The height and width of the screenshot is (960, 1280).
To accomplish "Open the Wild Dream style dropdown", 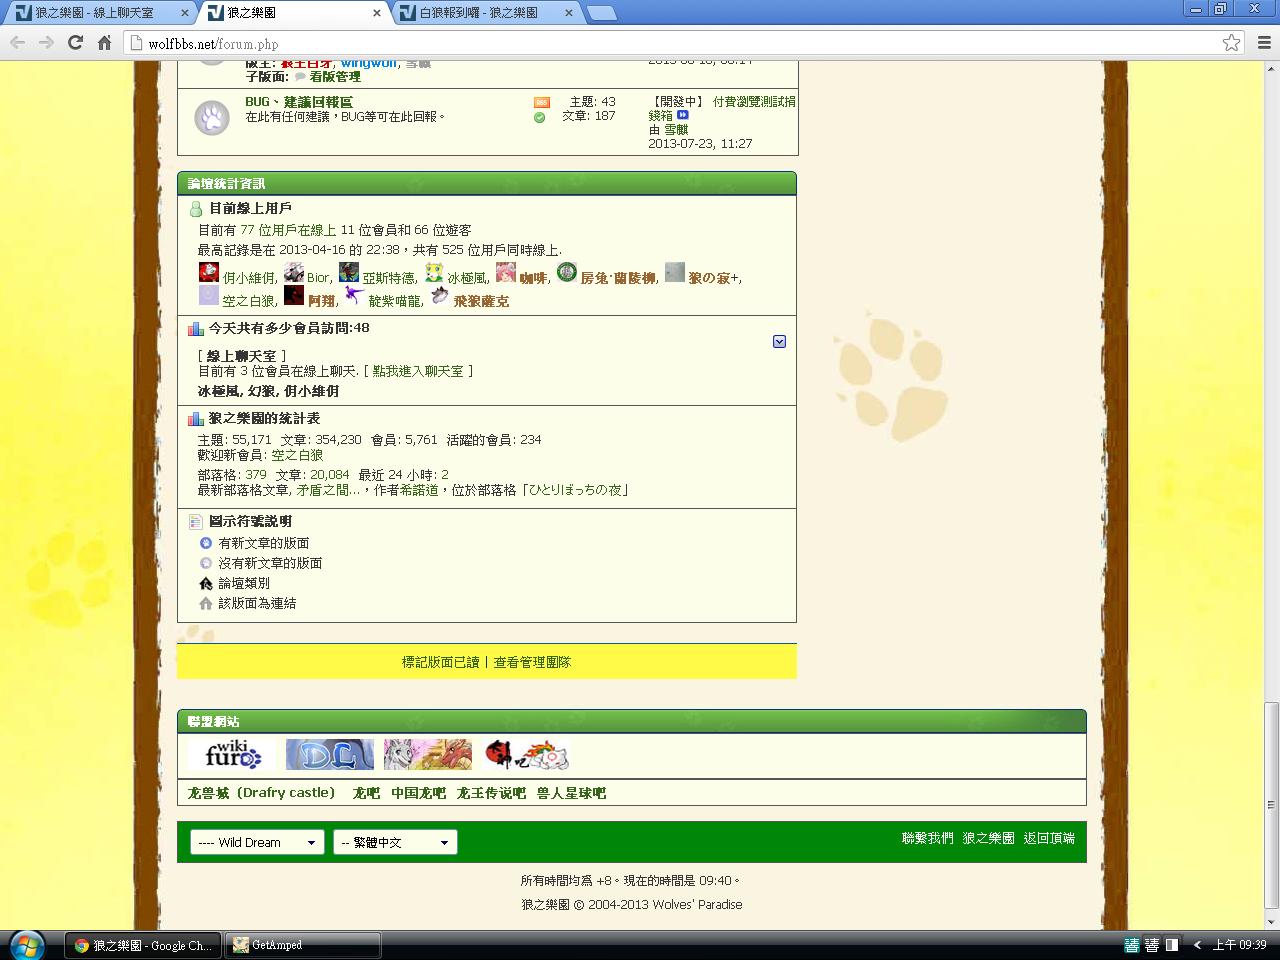I will click(257, 842).
